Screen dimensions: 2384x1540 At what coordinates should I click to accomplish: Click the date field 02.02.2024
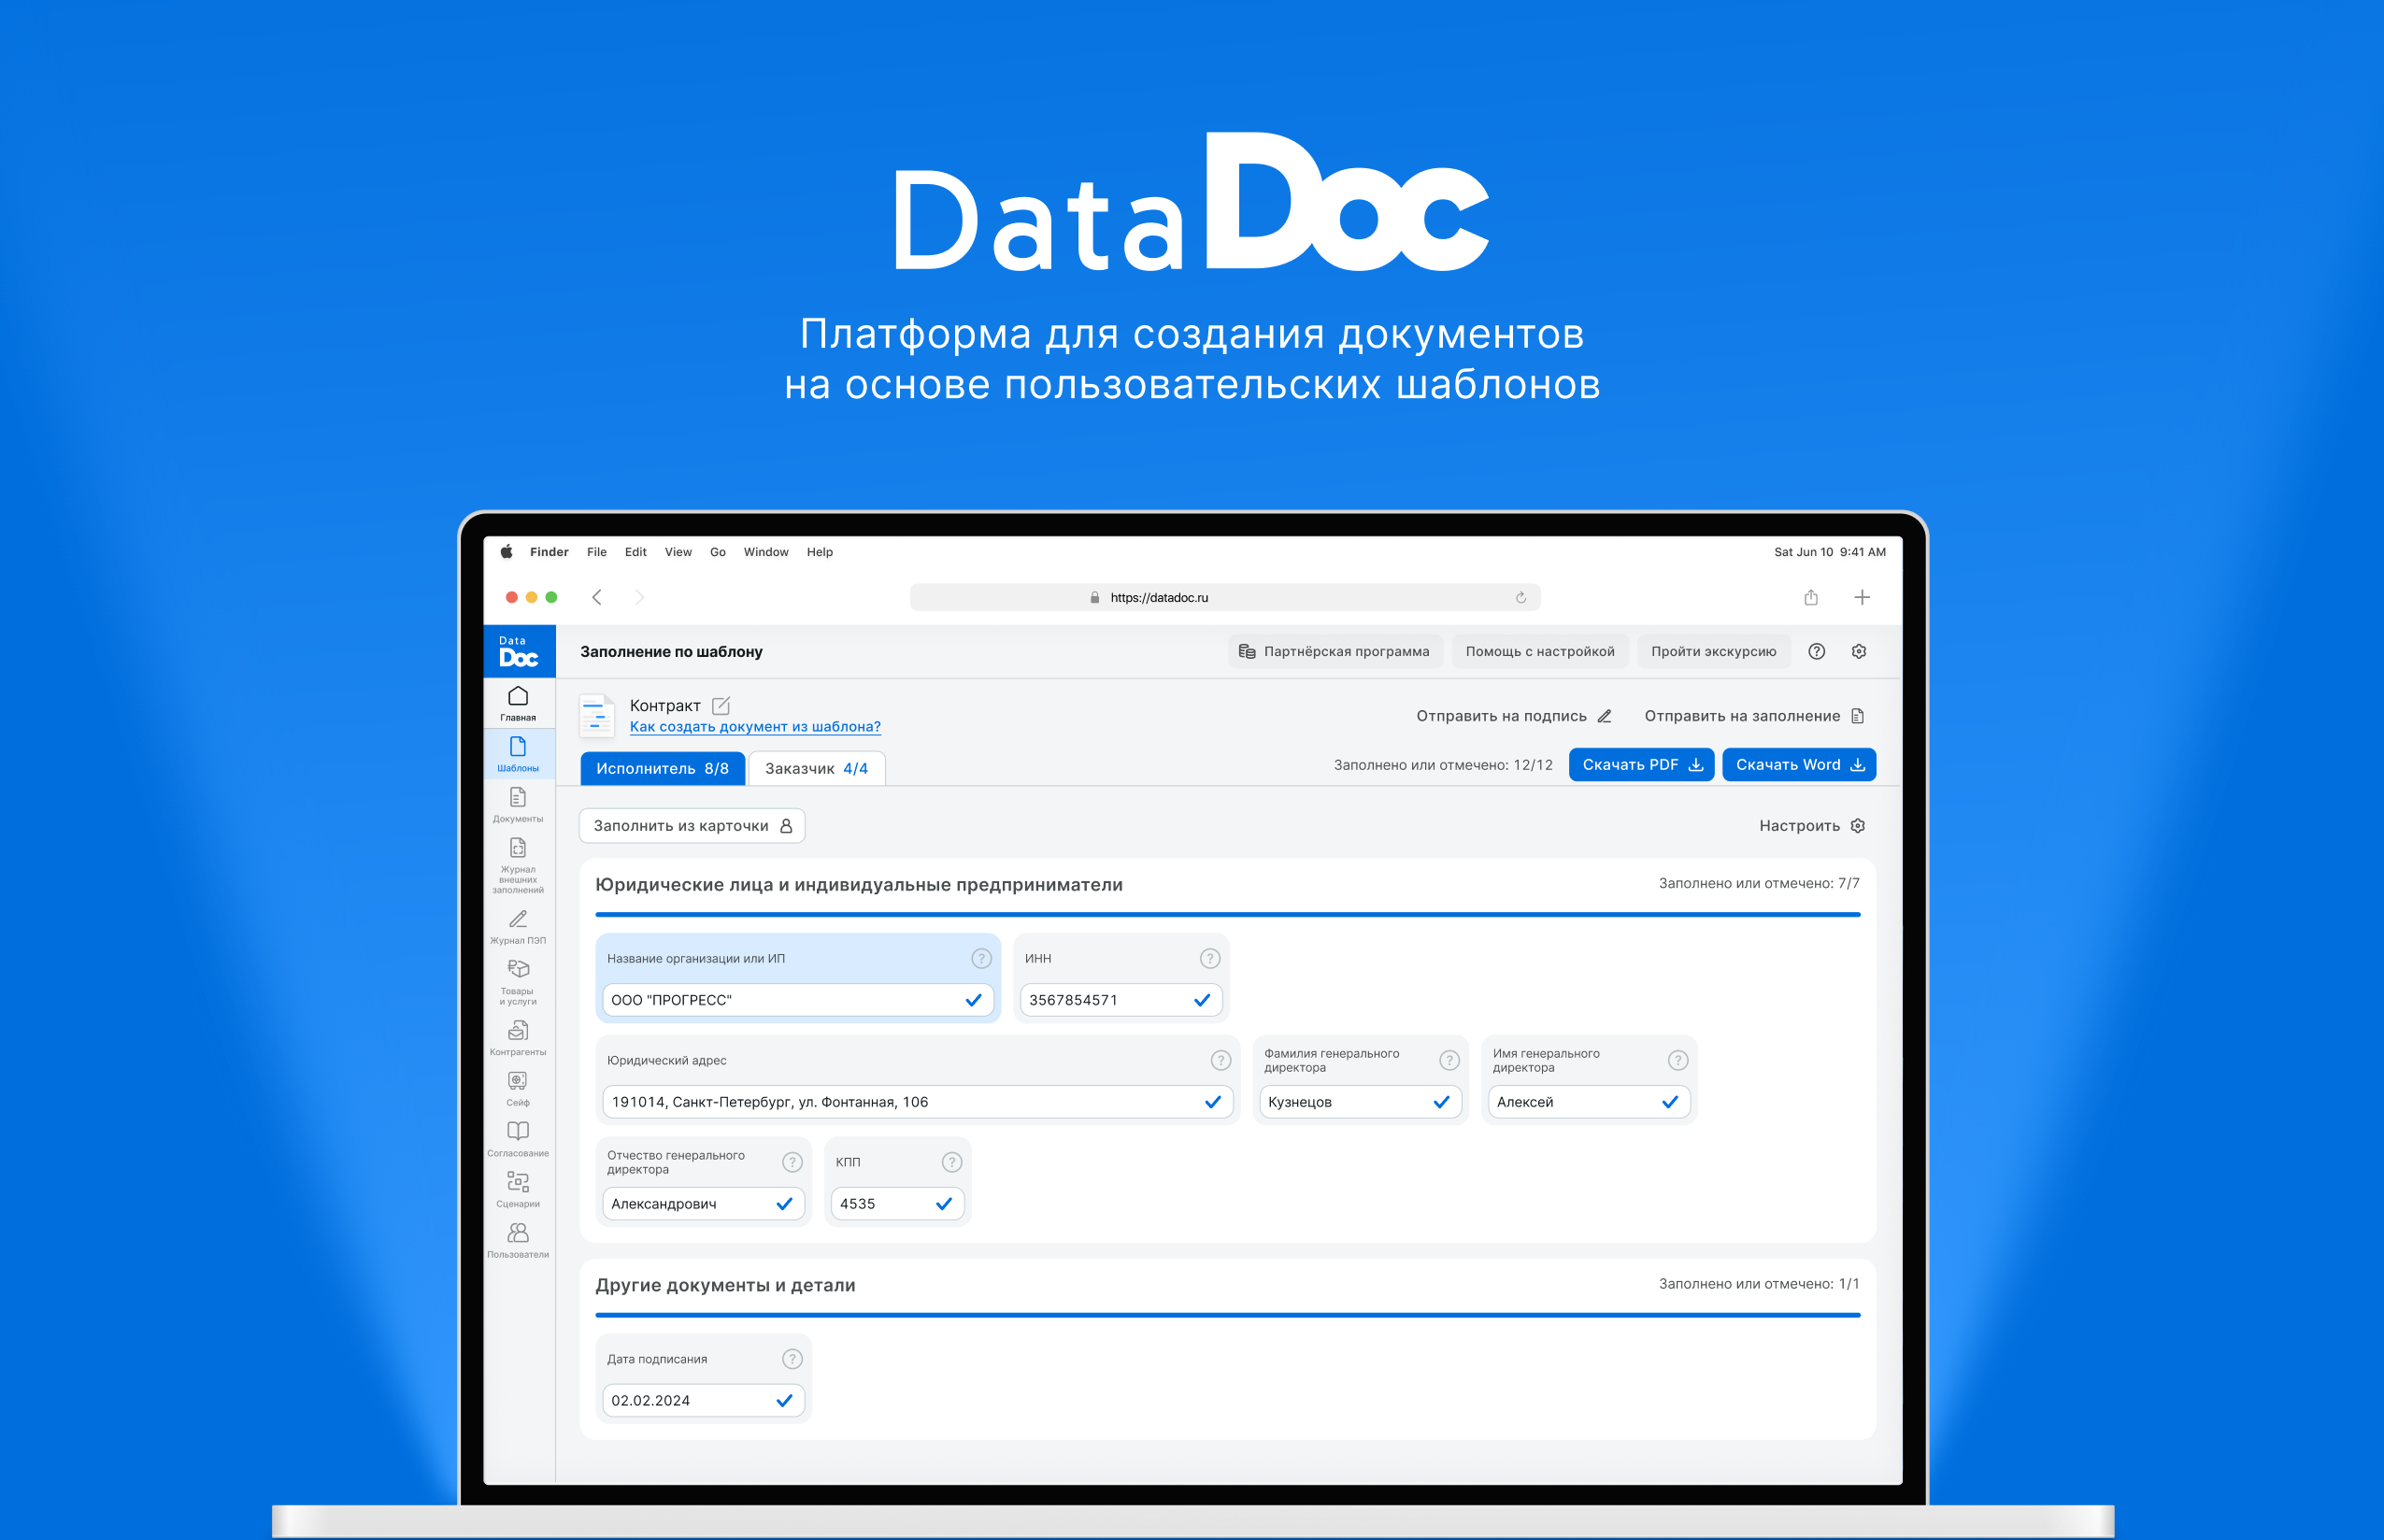703,1401
